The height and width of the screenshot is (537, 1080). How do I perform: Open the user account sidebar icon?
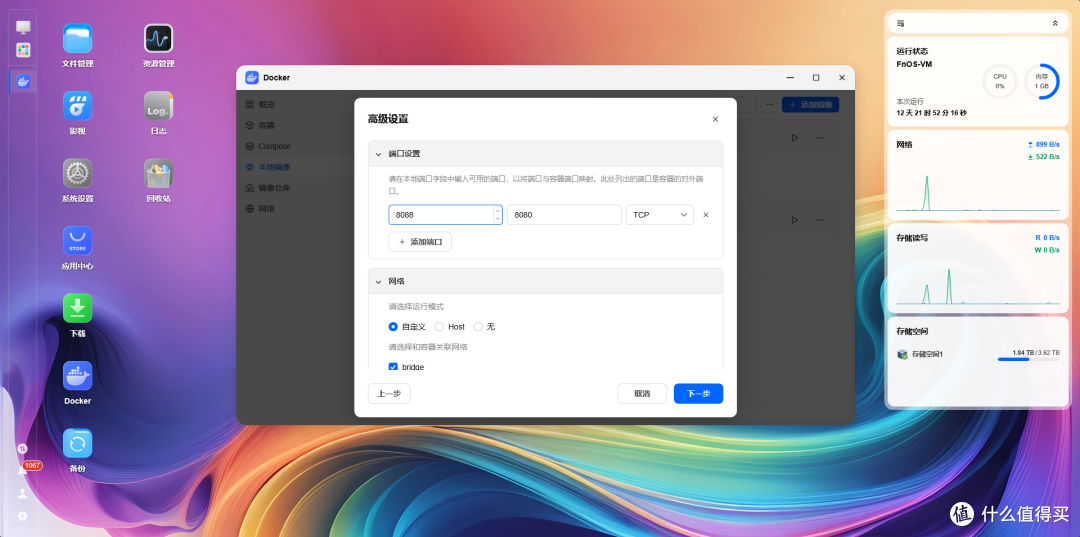[23, 493]
